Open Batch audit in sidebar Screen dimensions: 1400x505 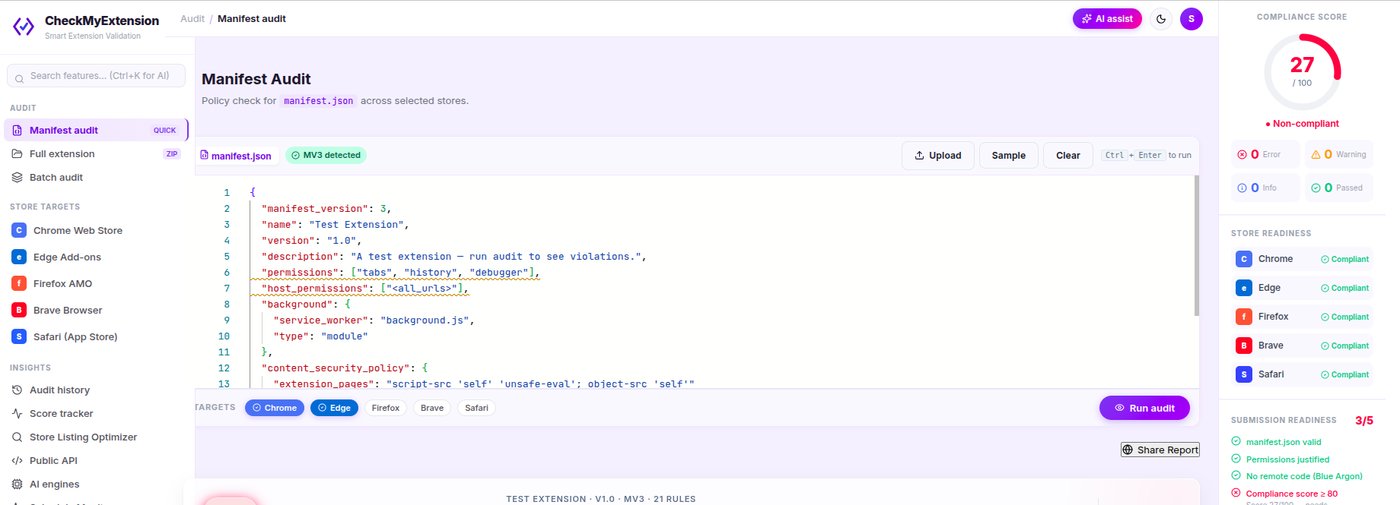(x=96, y=177)
